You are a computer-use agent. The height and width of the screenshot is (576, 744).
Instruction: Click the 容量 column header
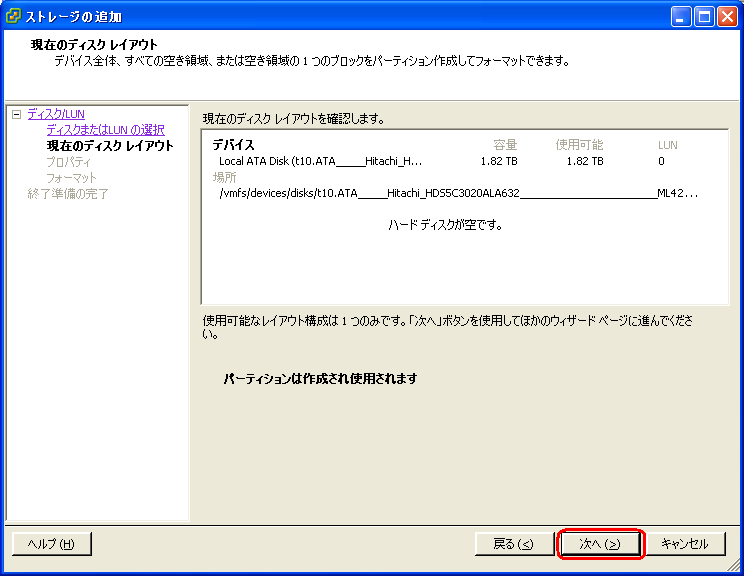click(505, 145)
